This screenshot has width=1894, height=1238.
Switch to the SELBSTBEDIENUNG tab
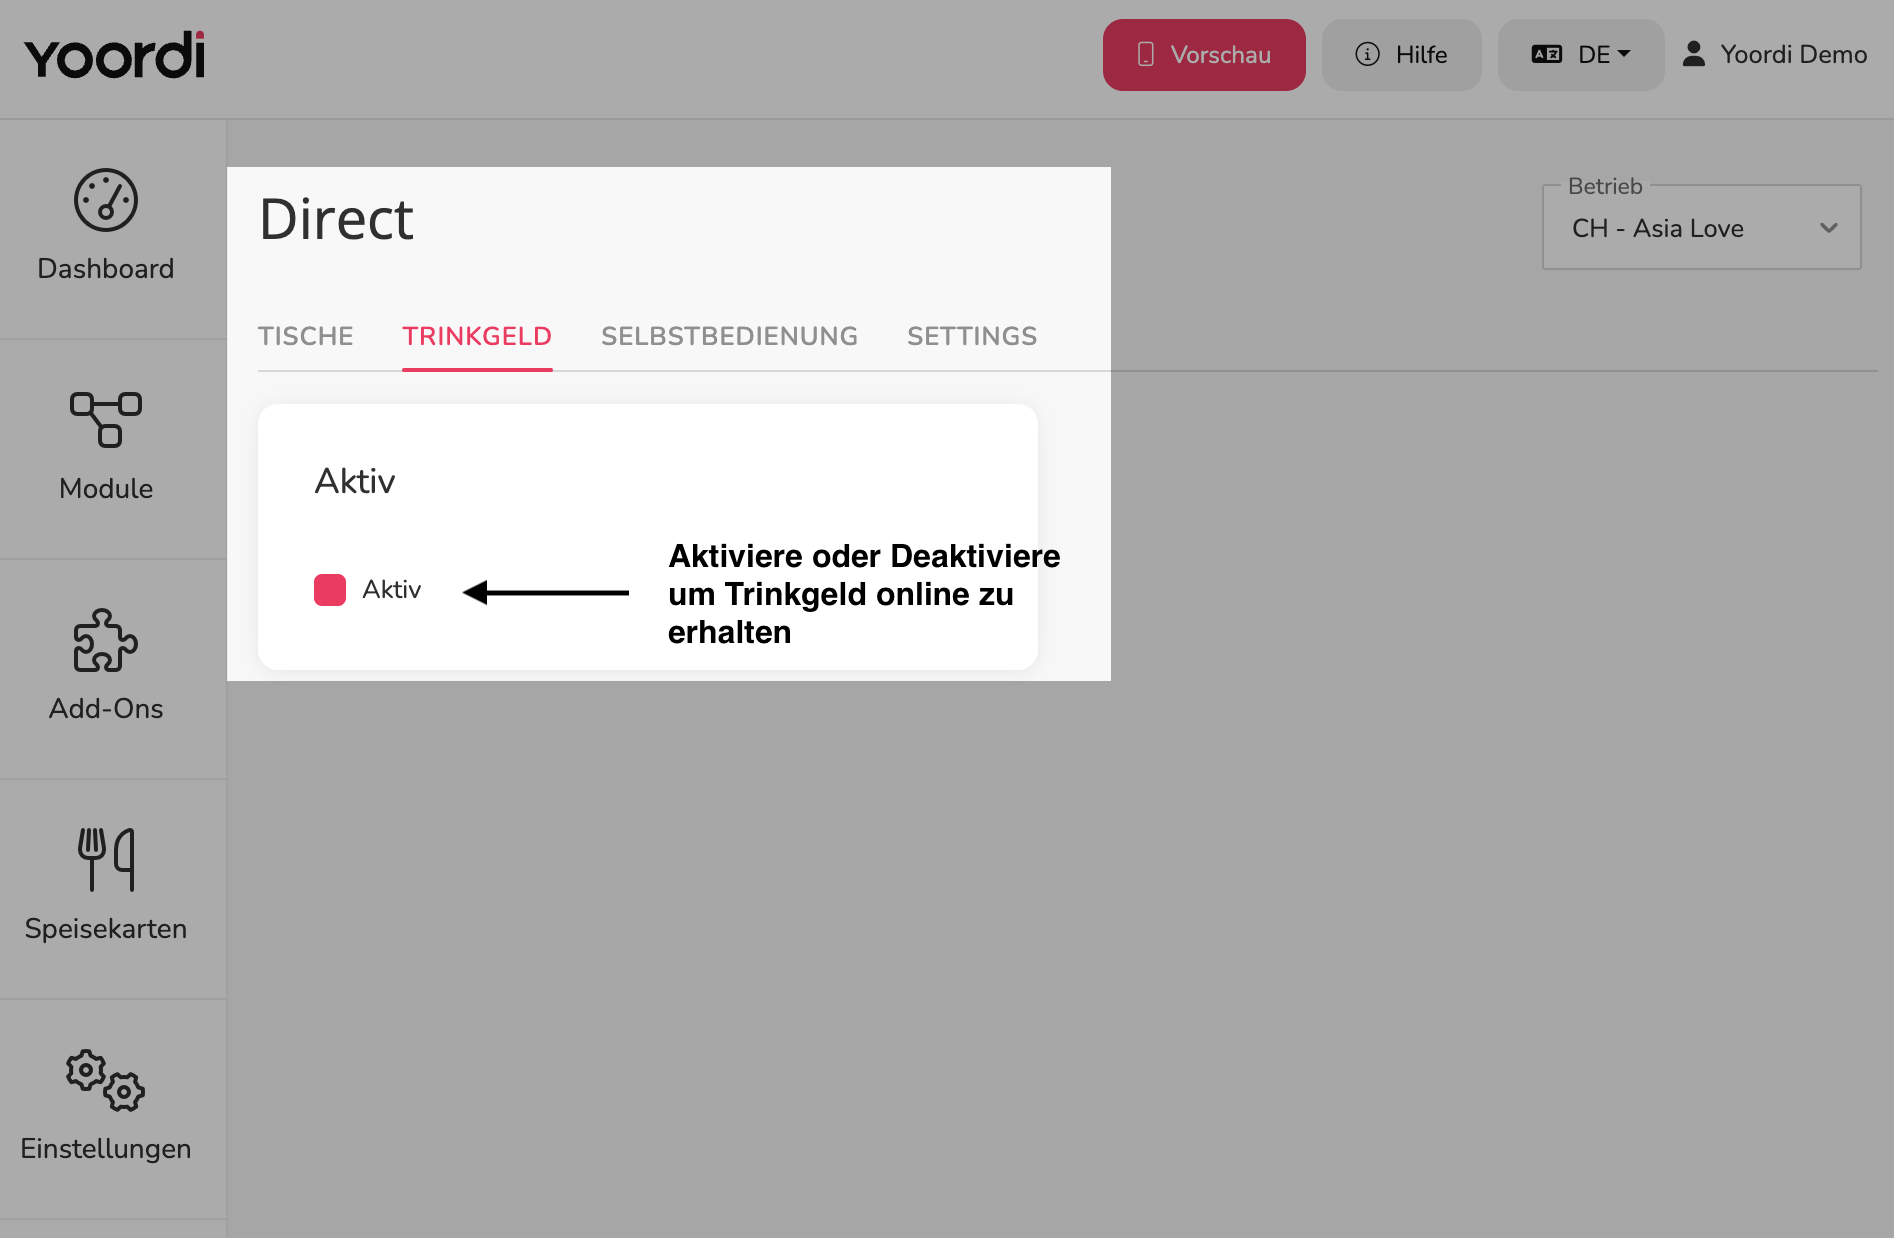(x=729, y=336)
